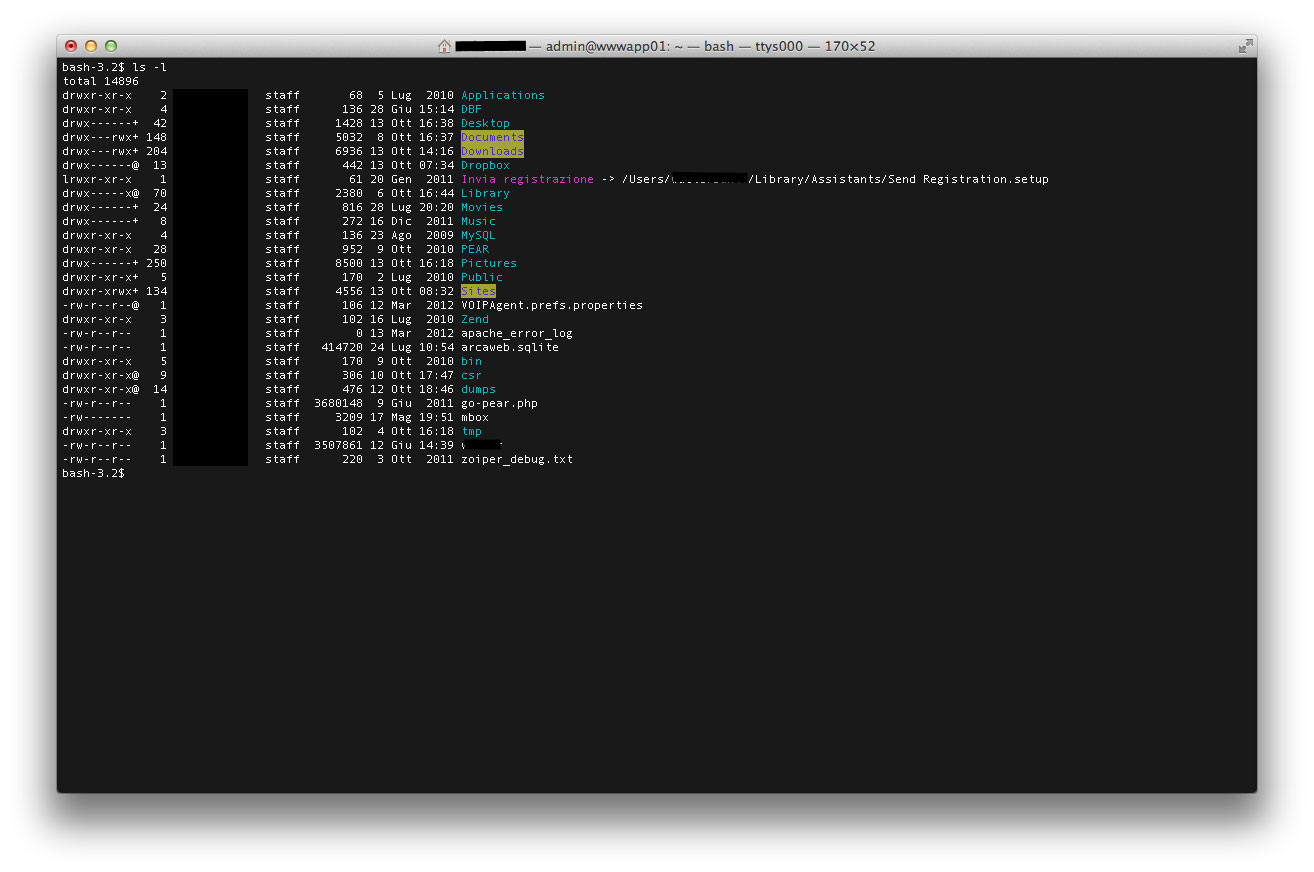Click the mbox file name
This screenshot has width=1314, height=872.
pos(475,417)
